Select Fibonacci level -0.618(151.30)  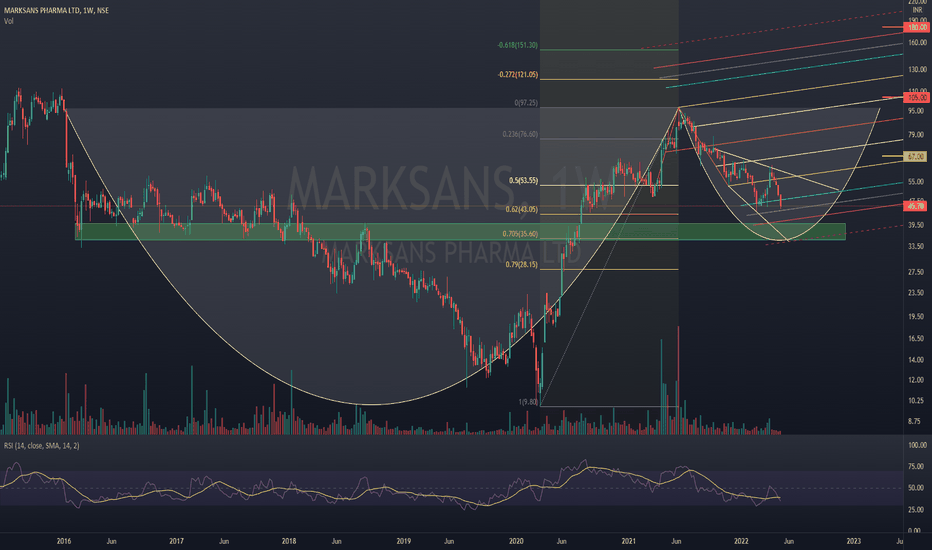coord(518,46)
